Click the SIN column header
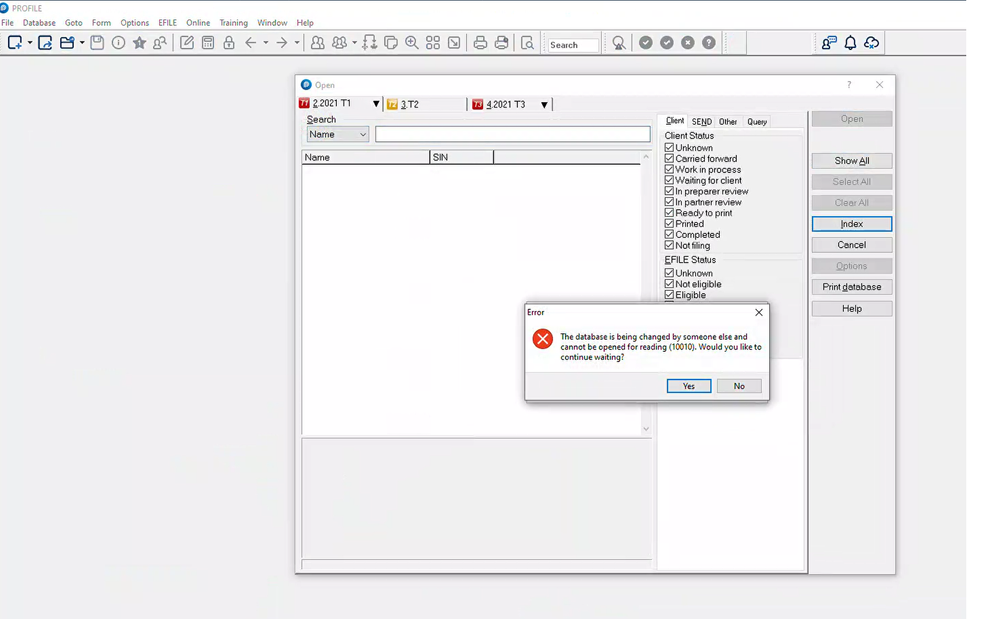This screenshot has height=619, width=999. [462, 157]
